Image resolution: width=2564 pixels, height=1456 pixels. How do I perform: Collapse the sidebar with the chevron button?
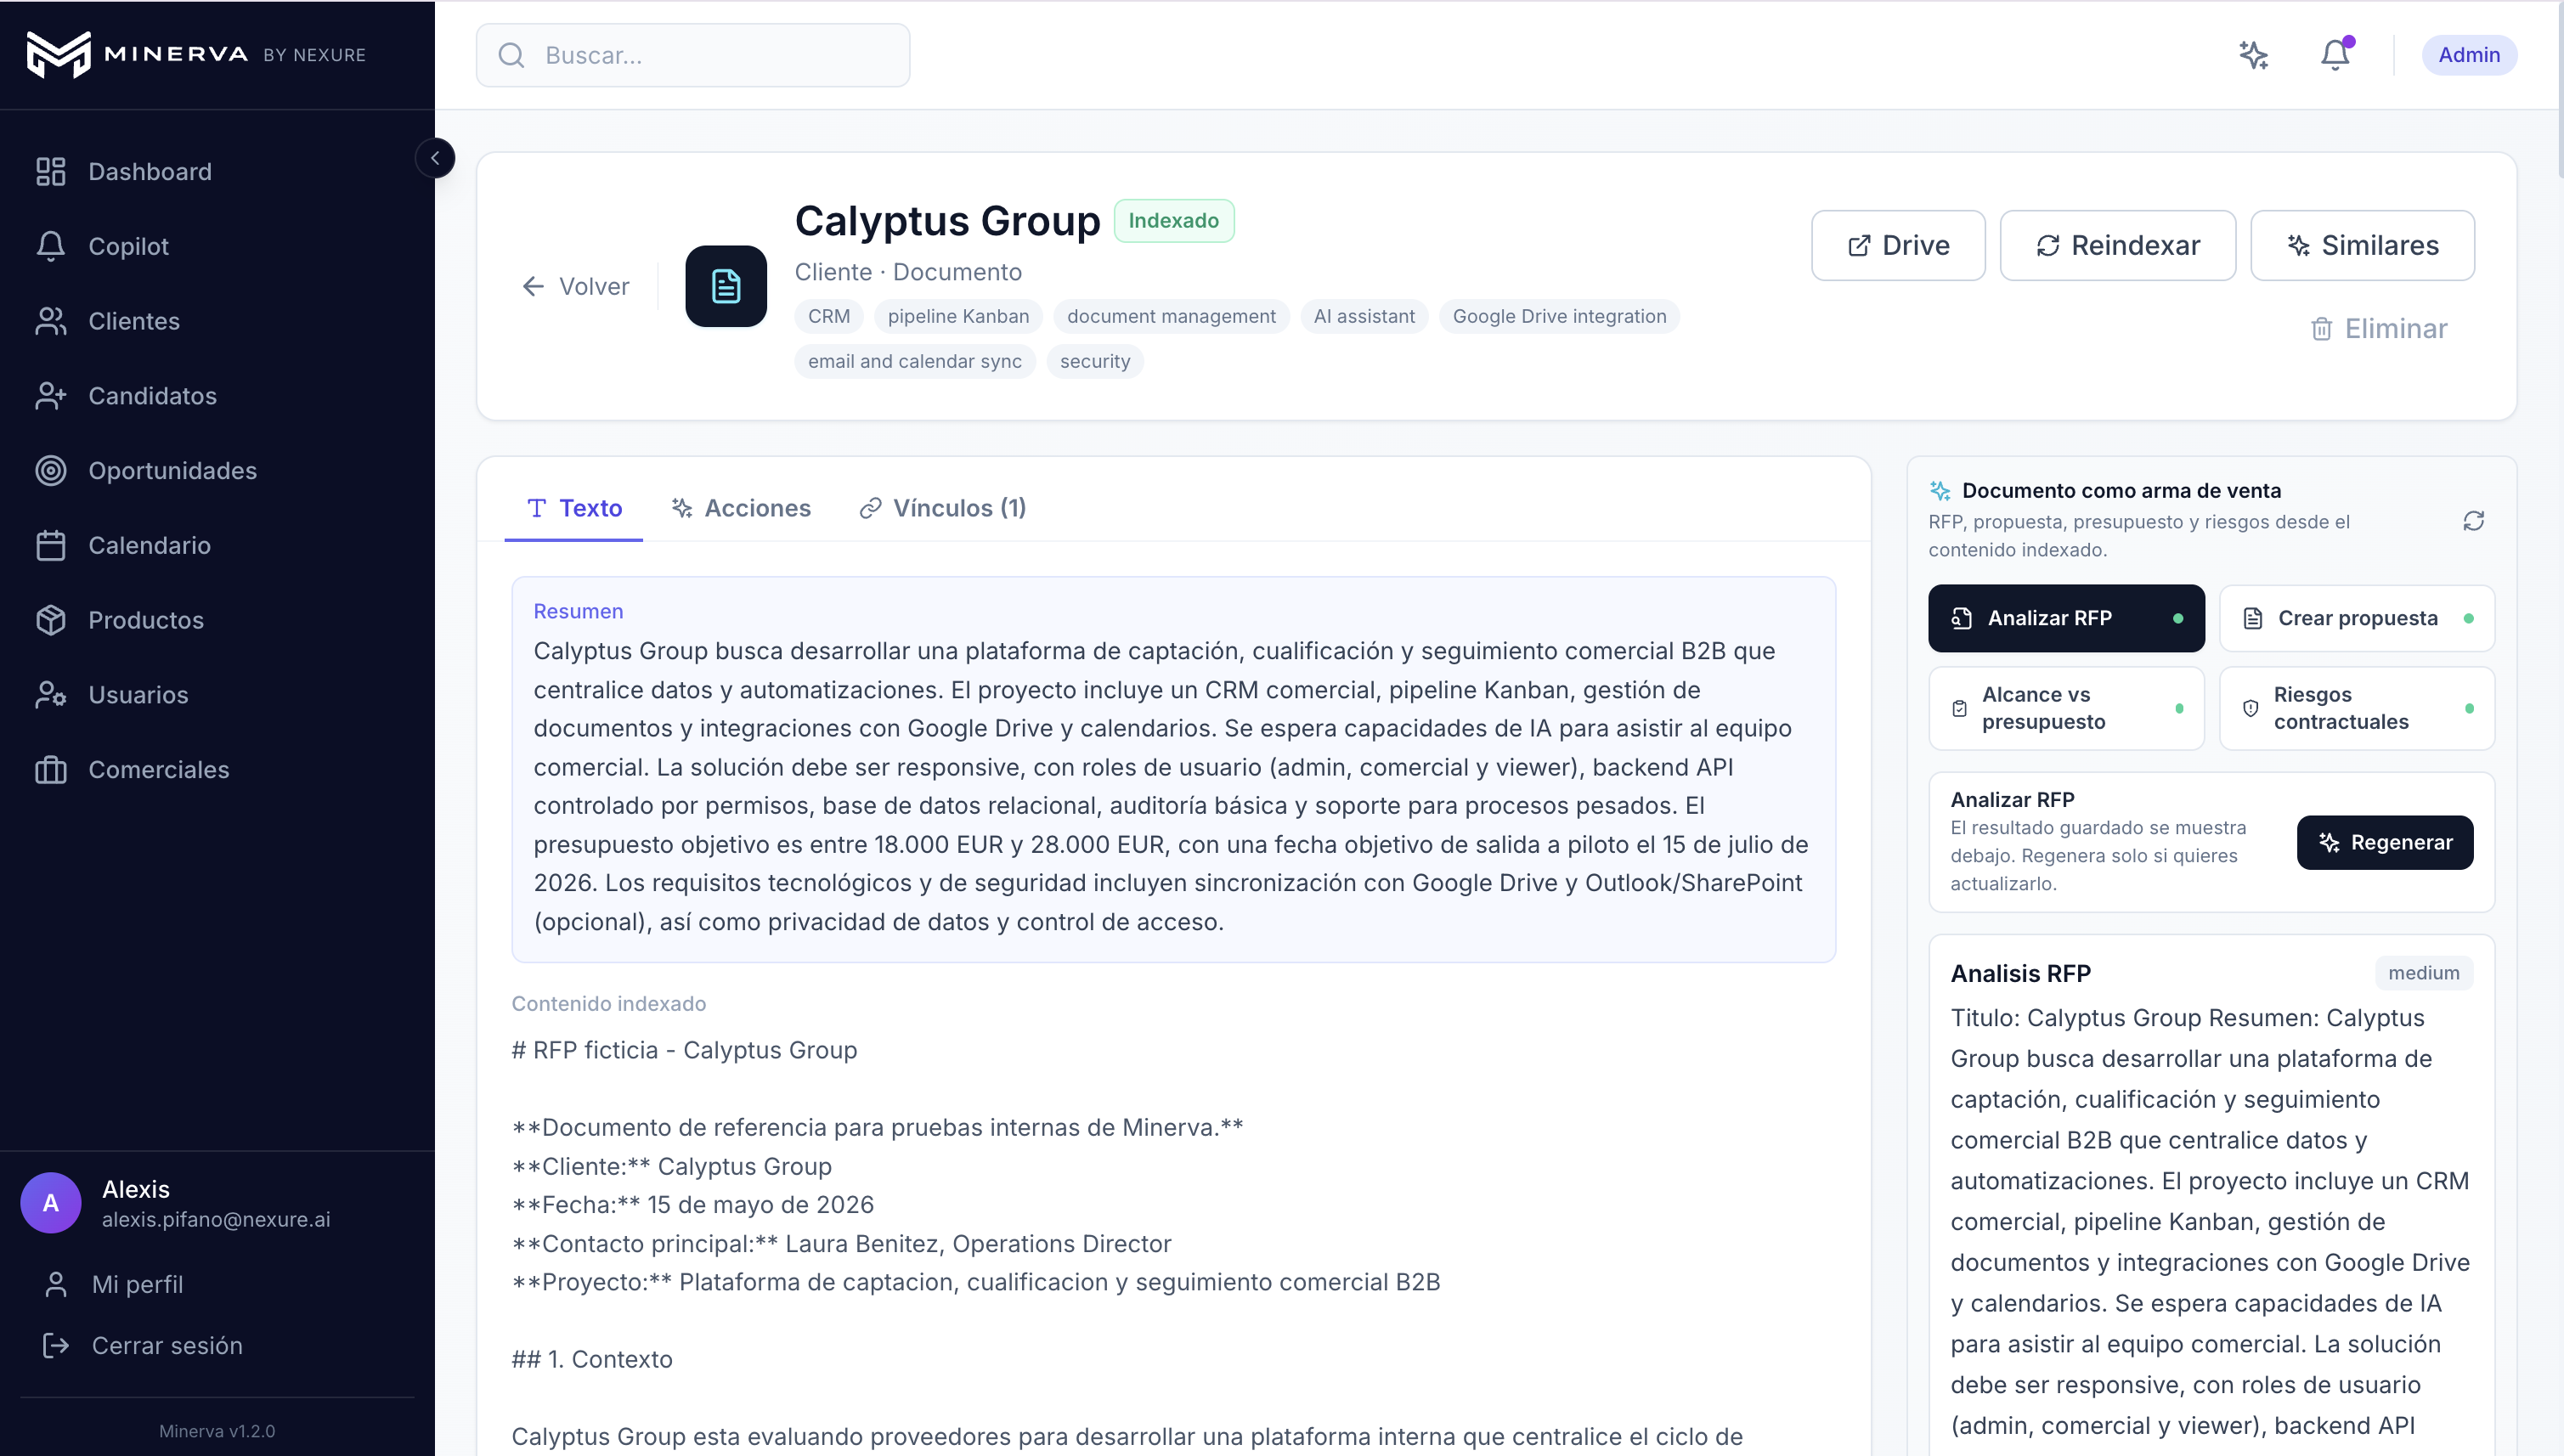pyautogui.click(x=435, y=158)
